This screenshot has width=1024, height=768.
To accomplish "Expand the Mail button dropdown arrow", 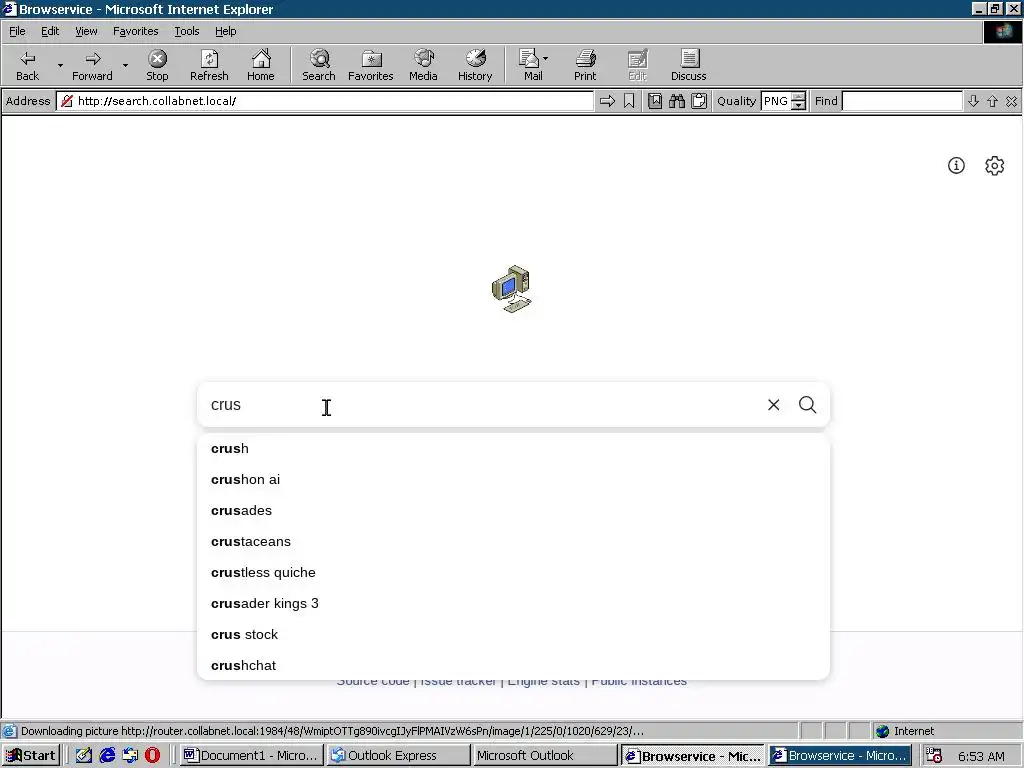I will [x=545, y=59].
